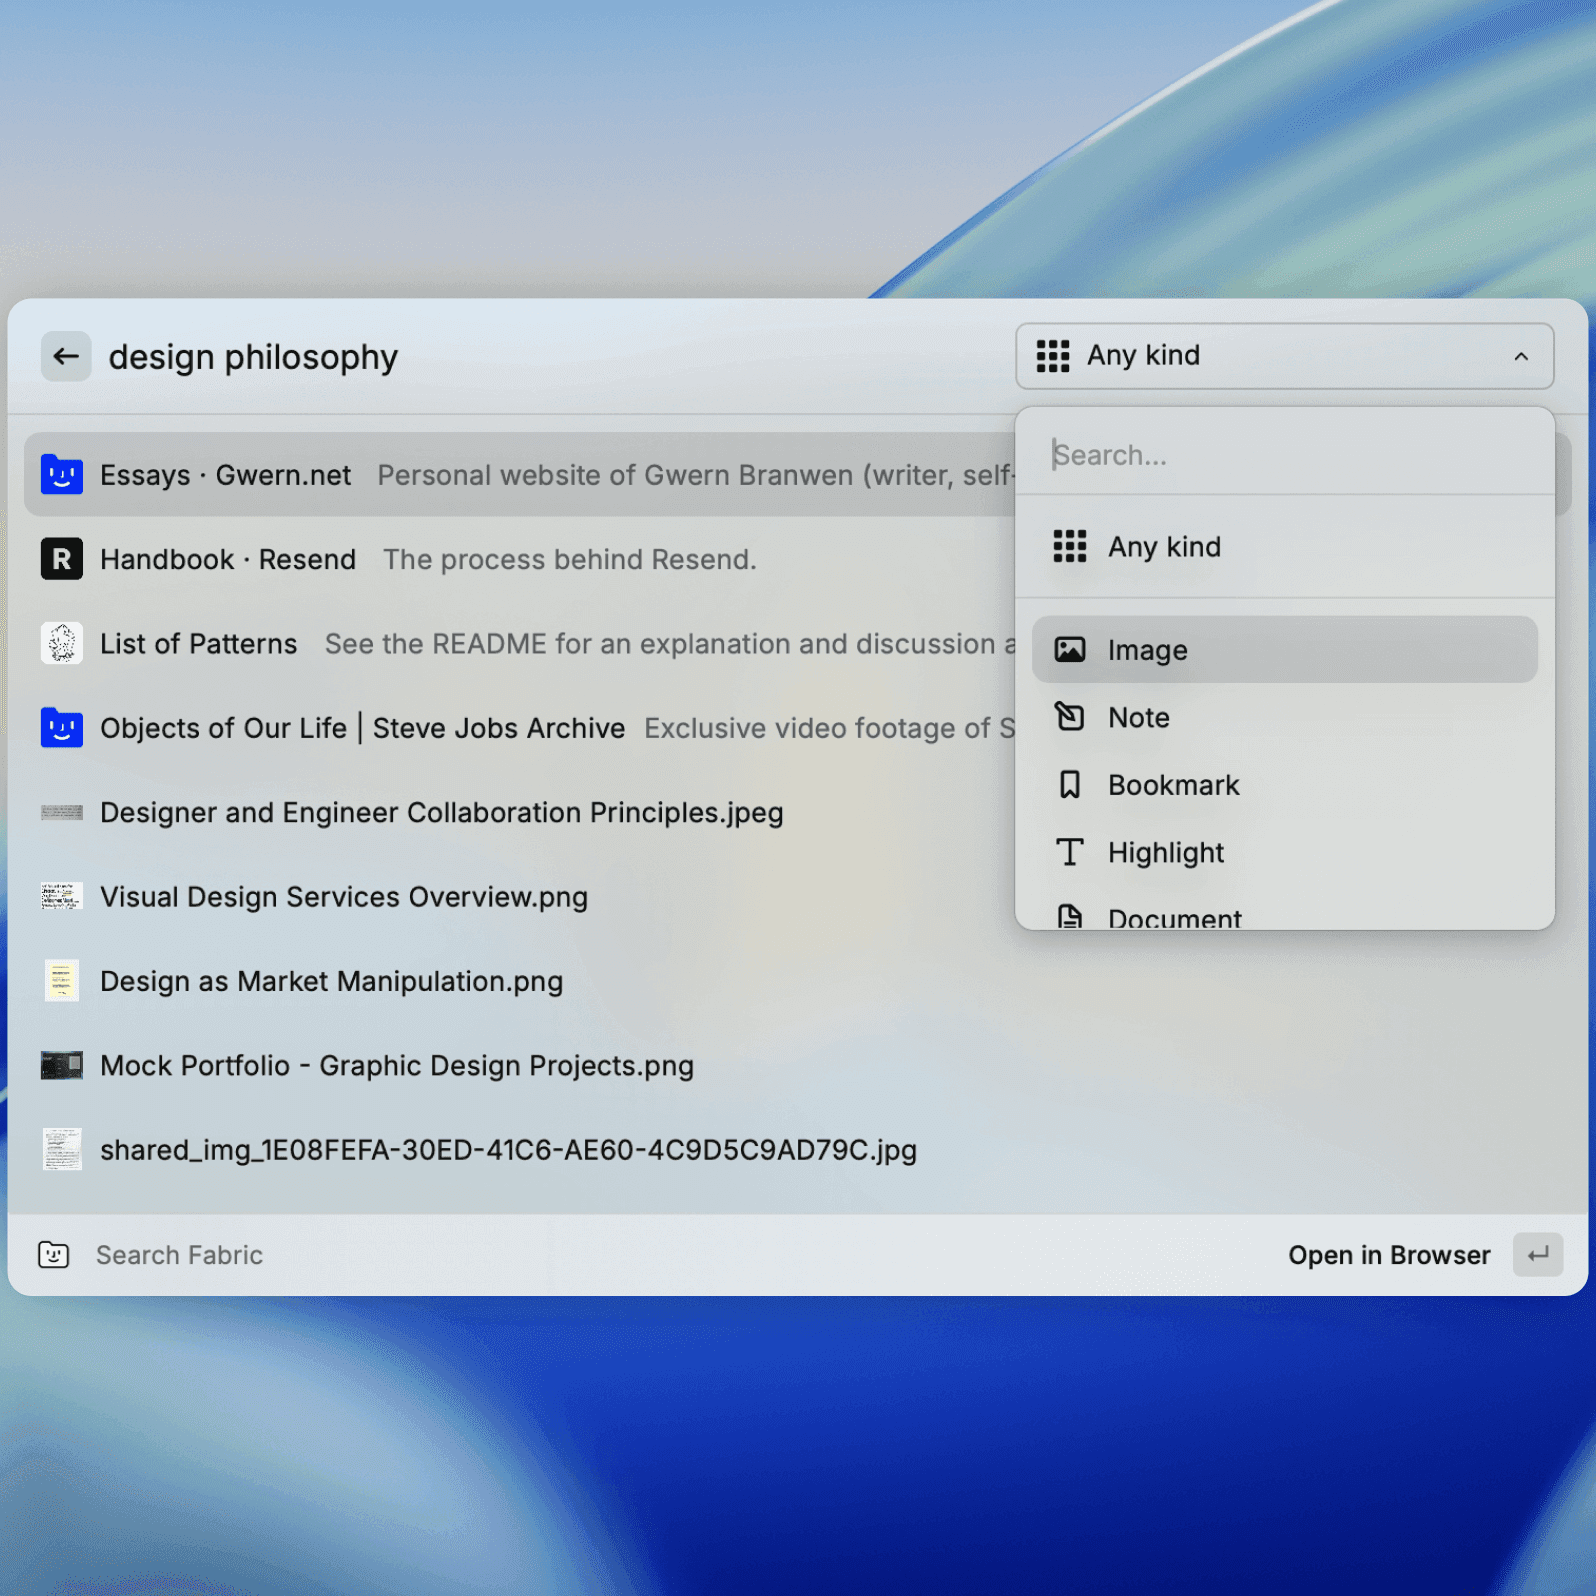
Task: Select the Note kind option
Action: (1284, 718)
